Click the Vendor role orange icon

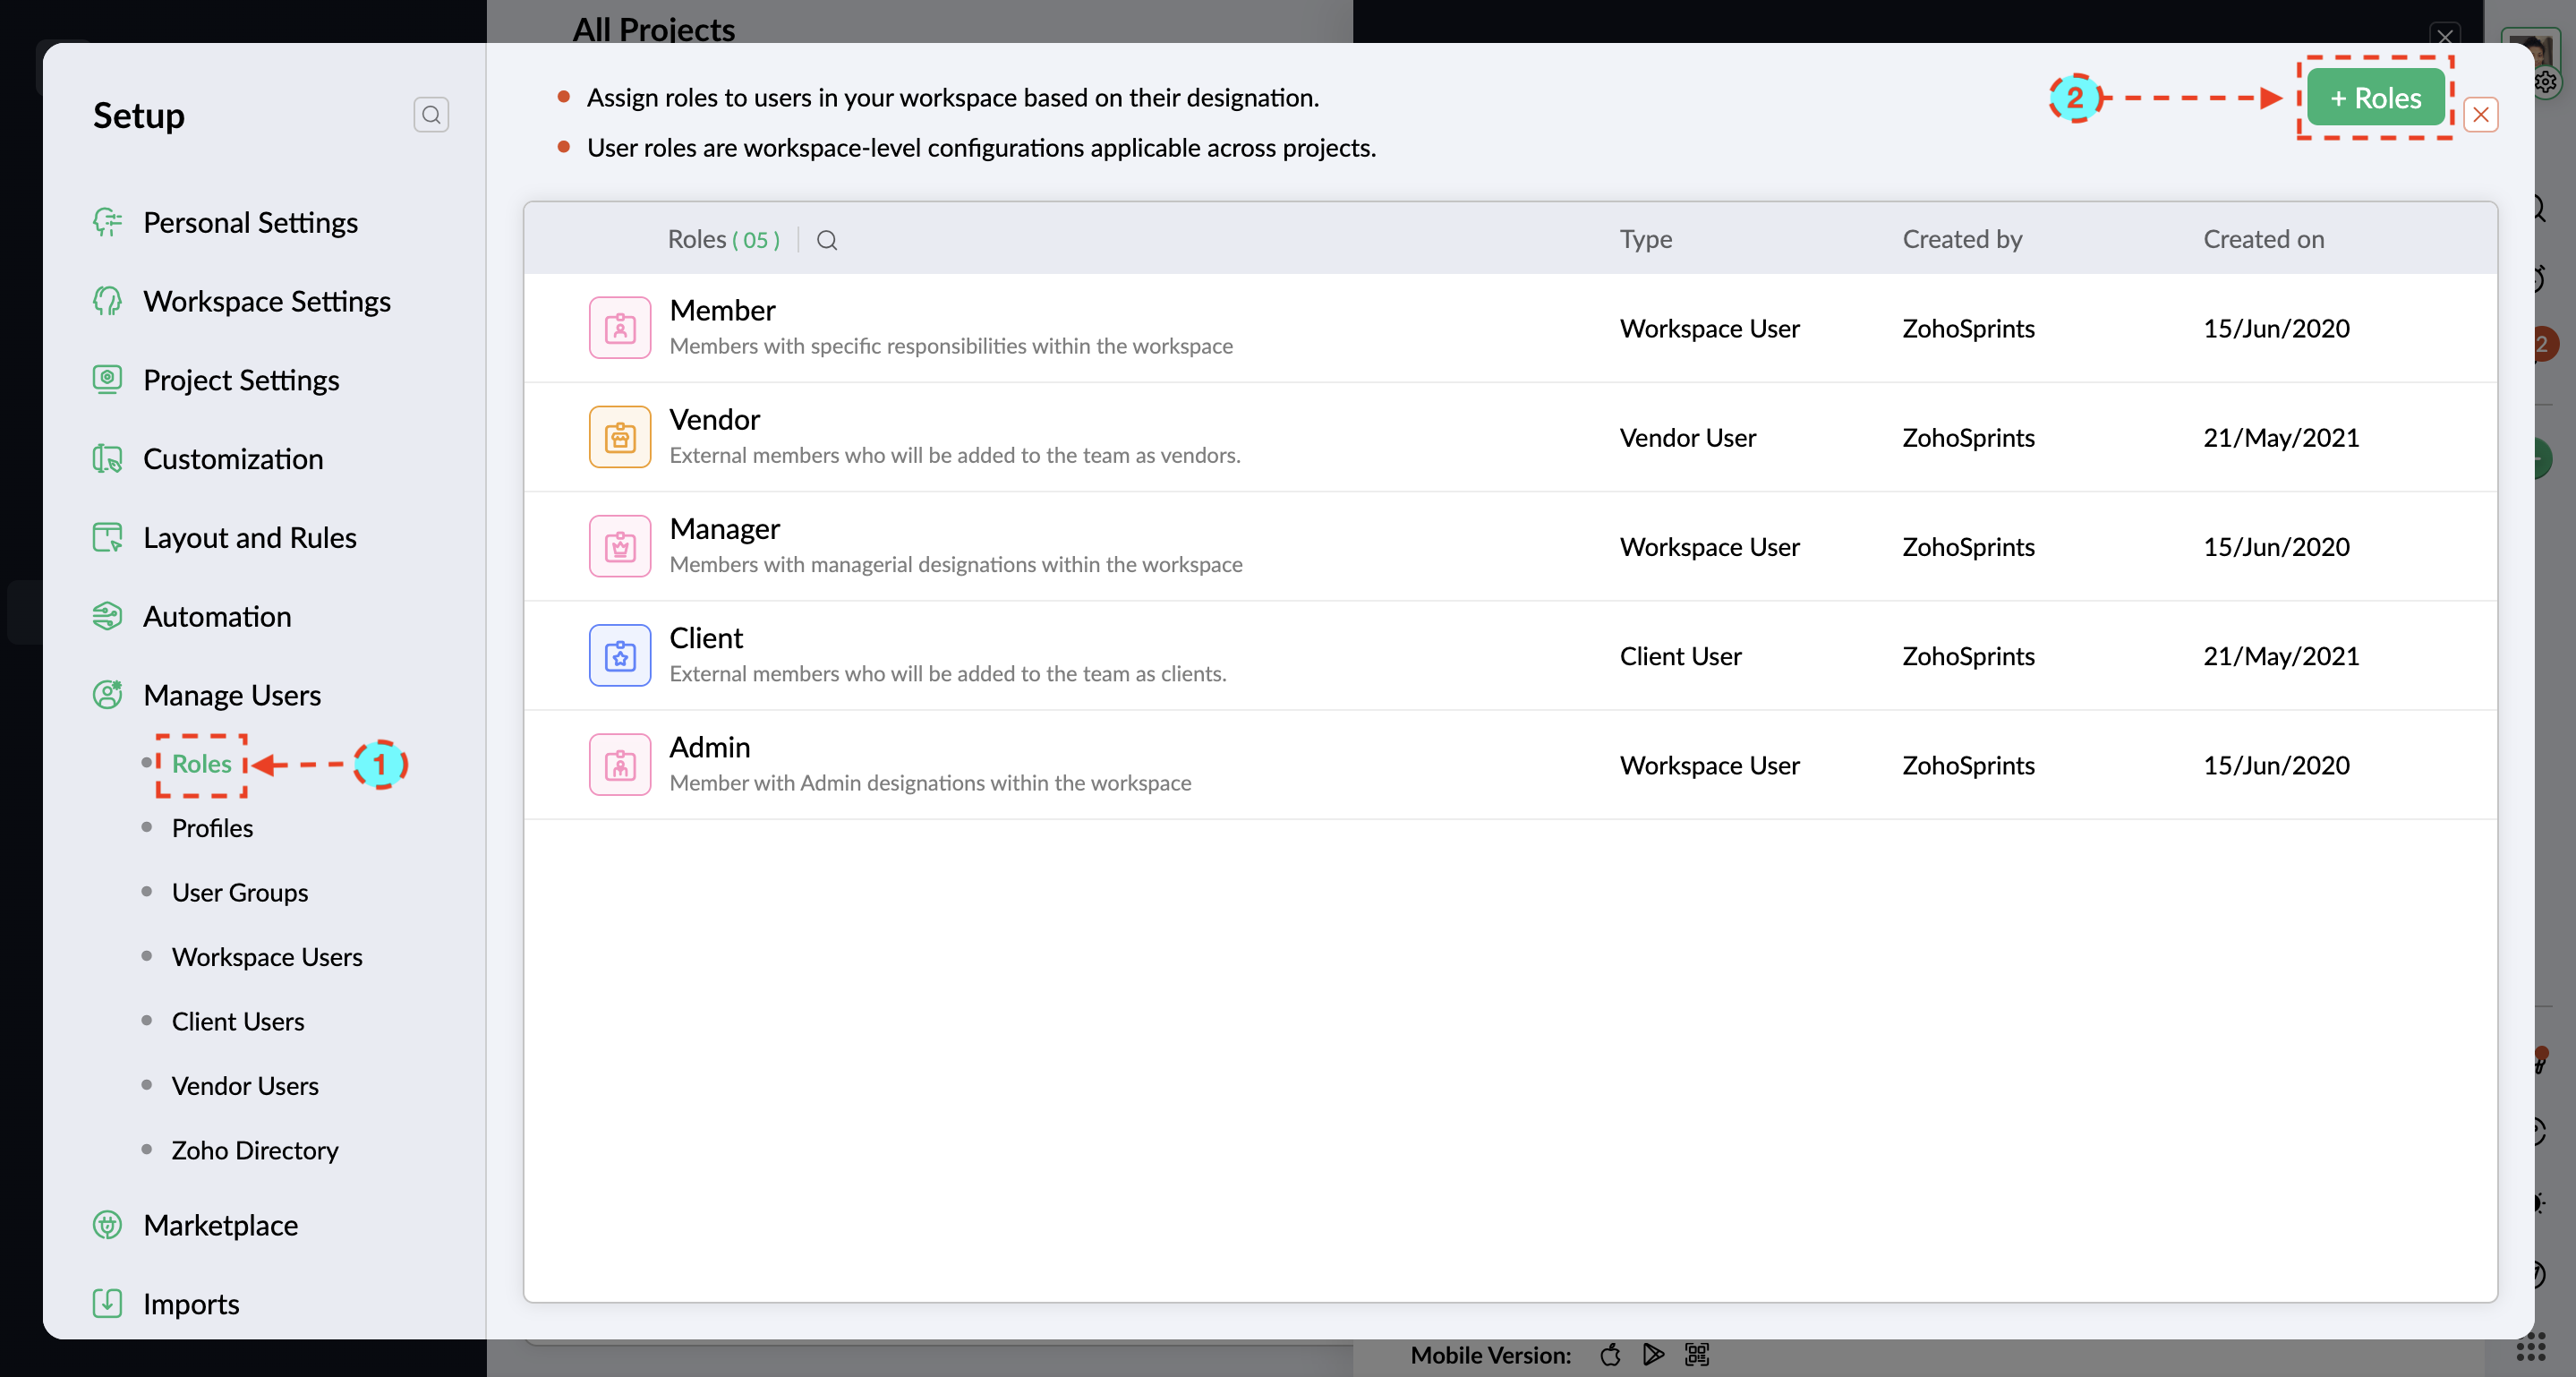(620, 437)
